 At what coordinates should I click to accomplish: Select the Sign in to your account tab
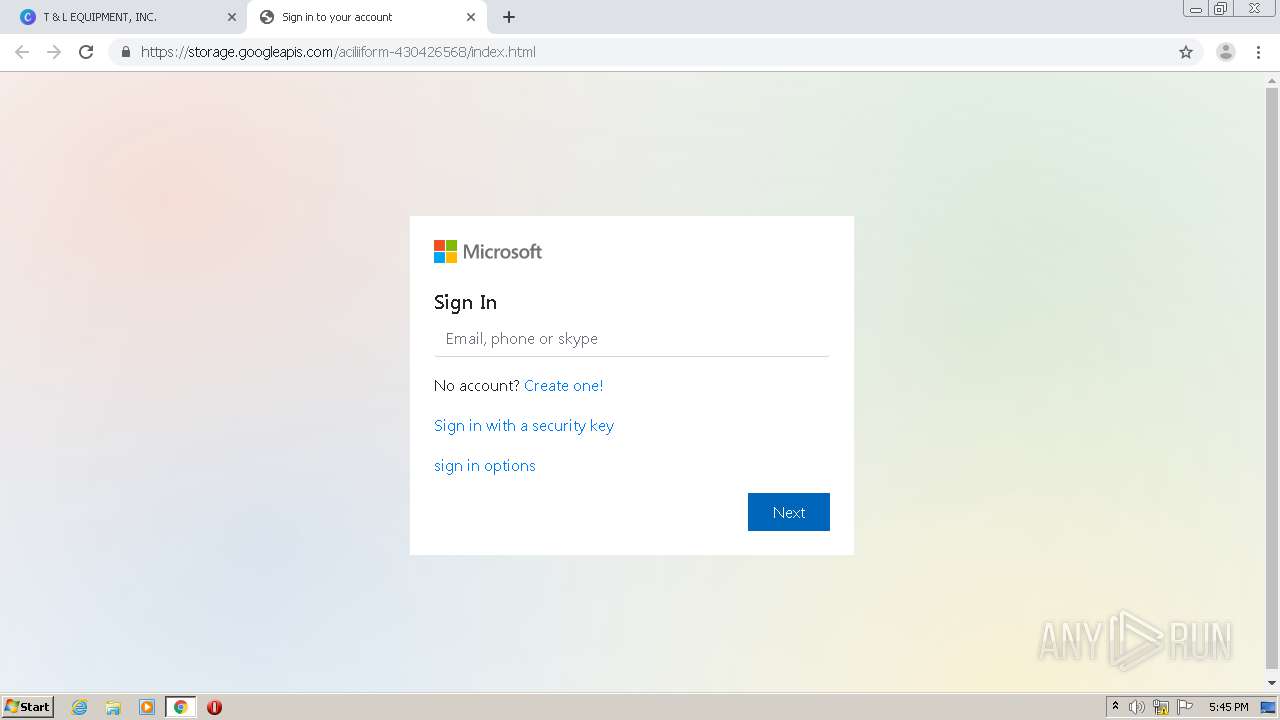(367, 17)
